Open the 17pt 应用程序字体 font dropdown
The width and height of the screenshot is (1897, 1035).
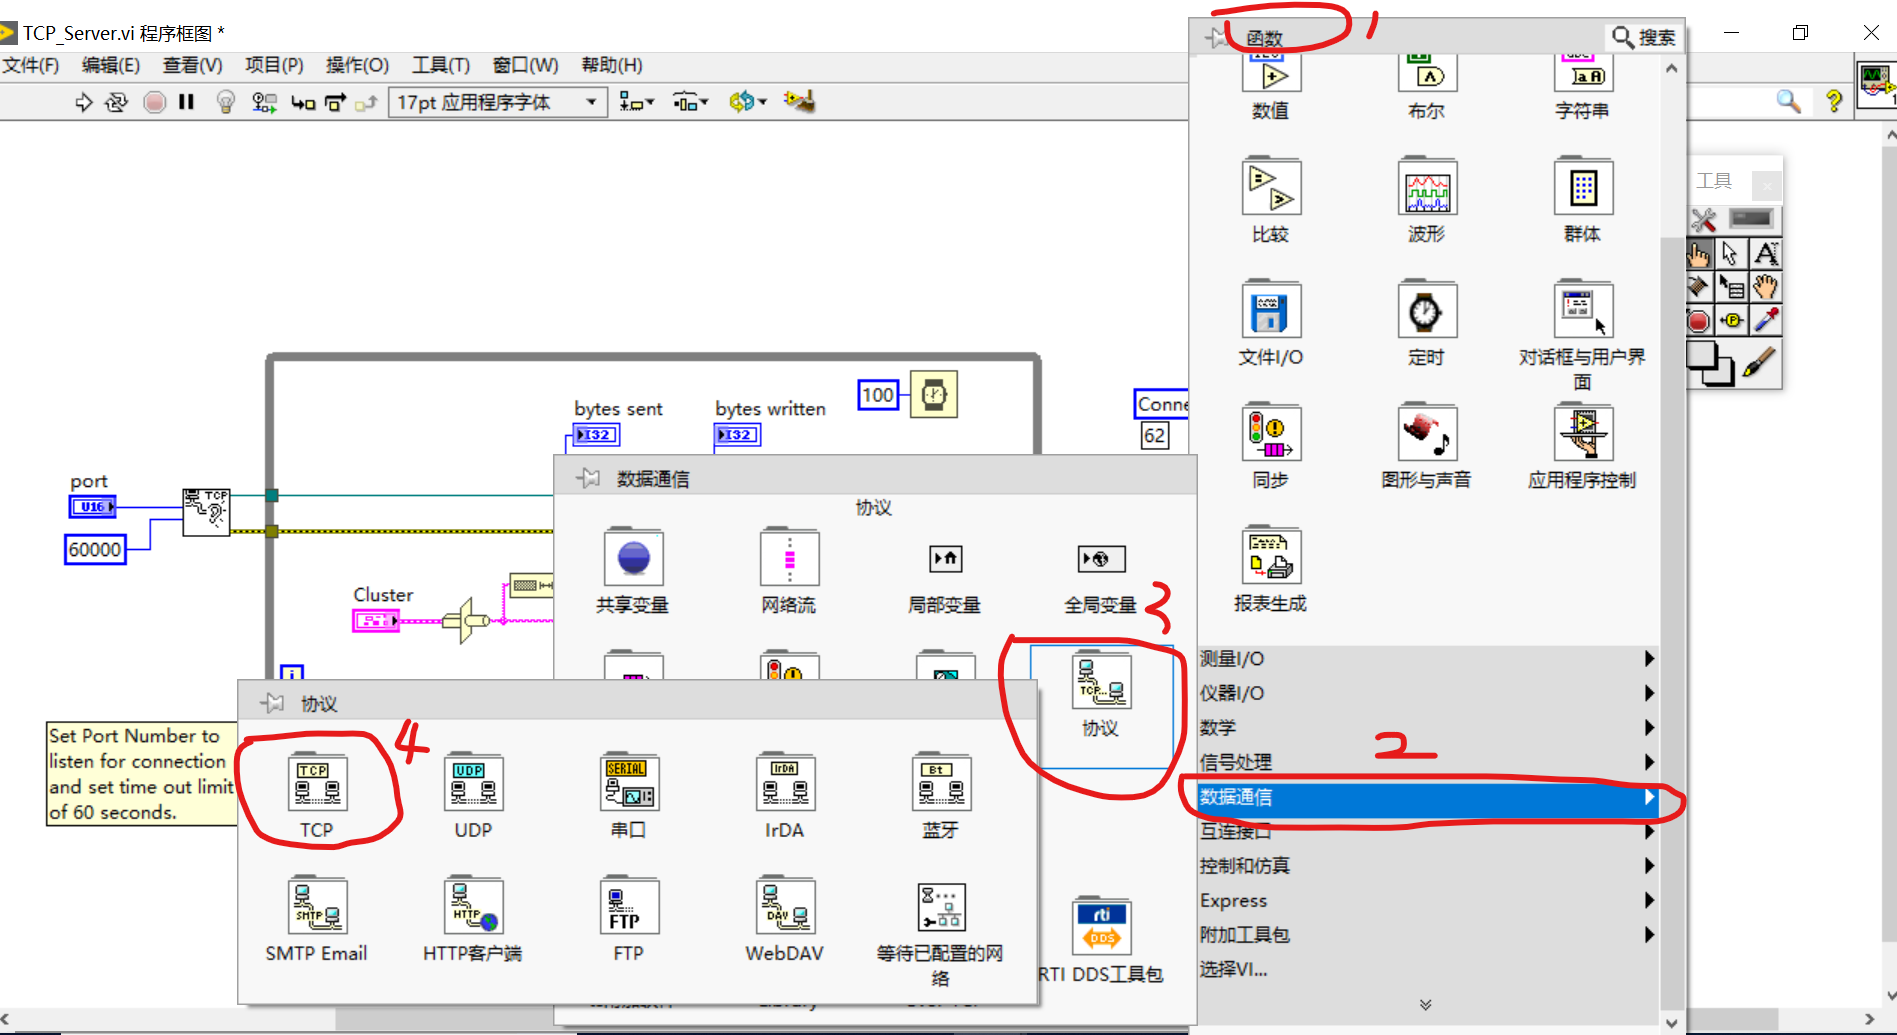[x=592, y=101]
